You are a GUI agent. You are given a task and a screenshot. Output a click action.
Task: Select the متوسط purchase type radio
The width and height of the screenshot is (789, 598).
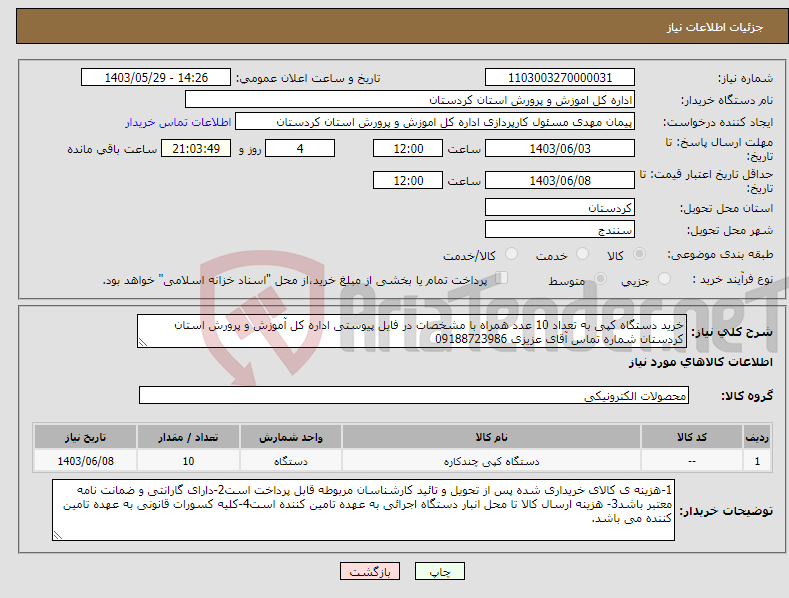coord(600,278)
